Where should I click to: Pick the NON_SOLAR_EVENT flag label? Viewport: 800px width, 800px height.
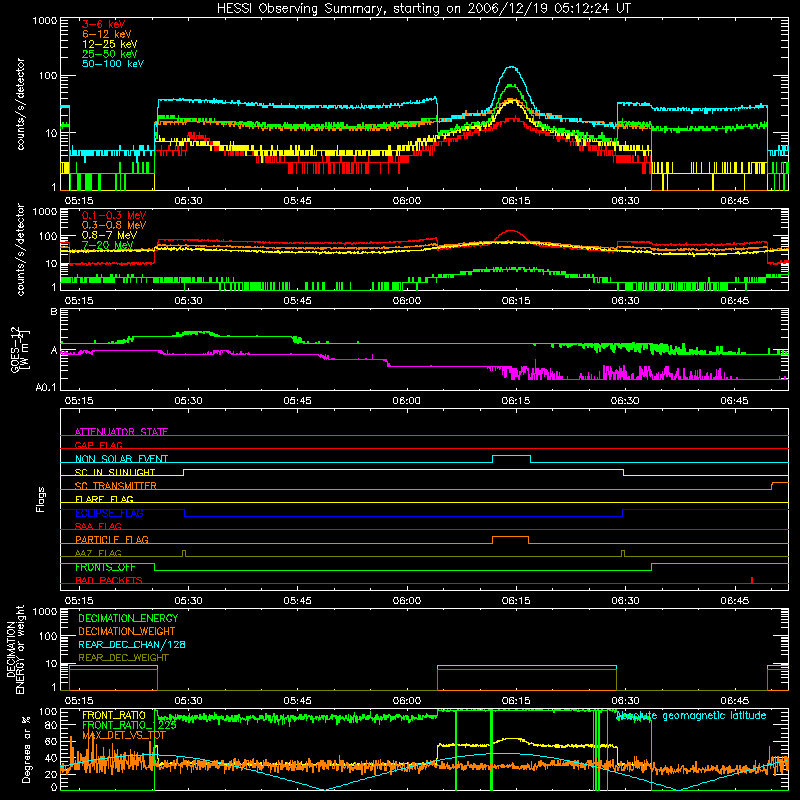pos(121,459)
